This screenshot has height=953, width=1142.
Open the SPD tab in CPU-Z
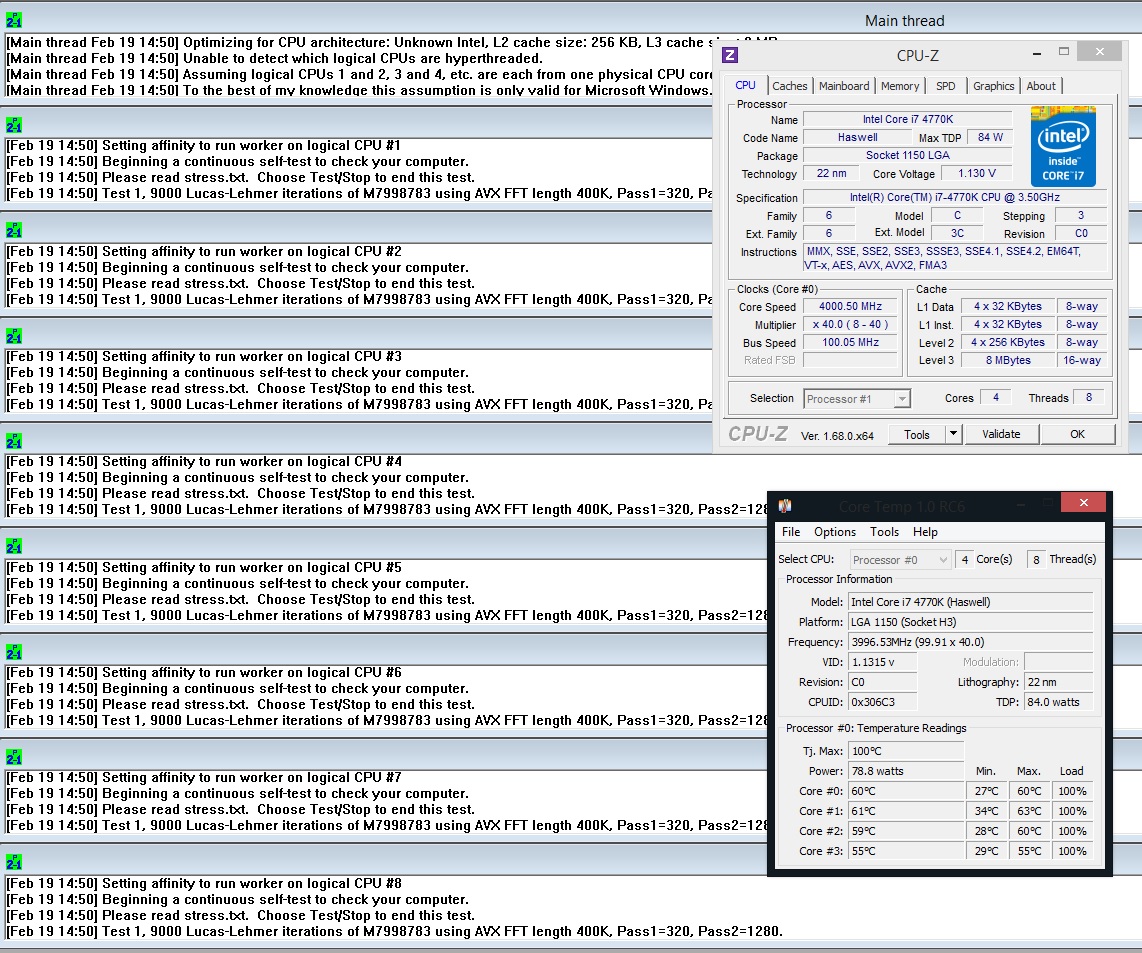[945, 86]
